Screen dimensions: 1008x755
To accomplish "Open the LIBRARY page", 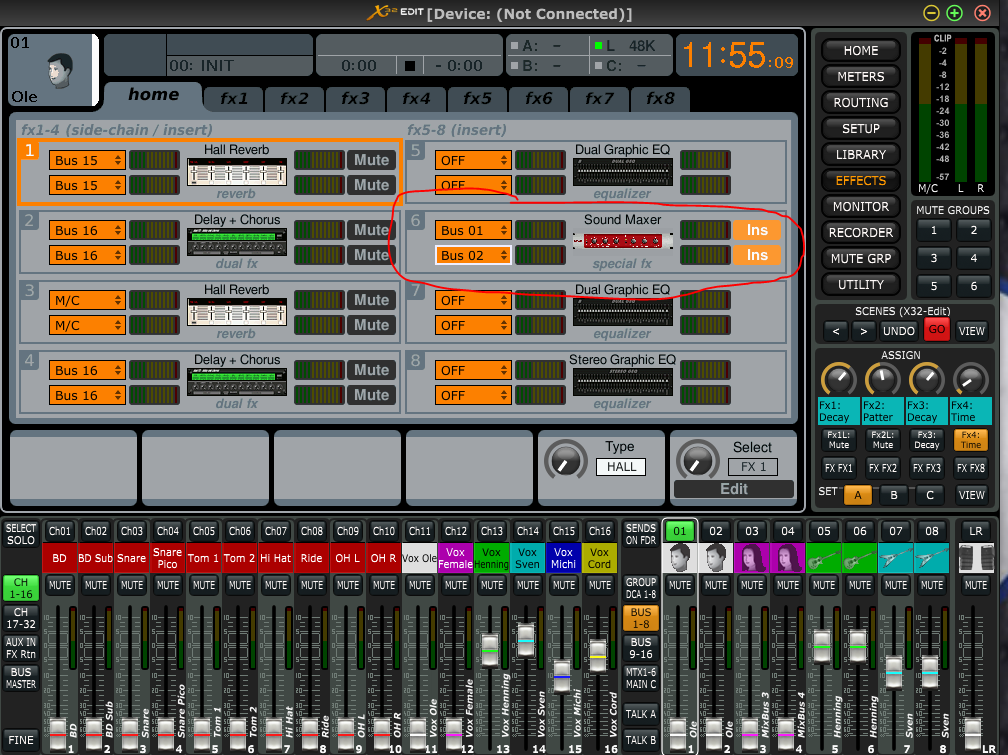I will coord(860,155).
